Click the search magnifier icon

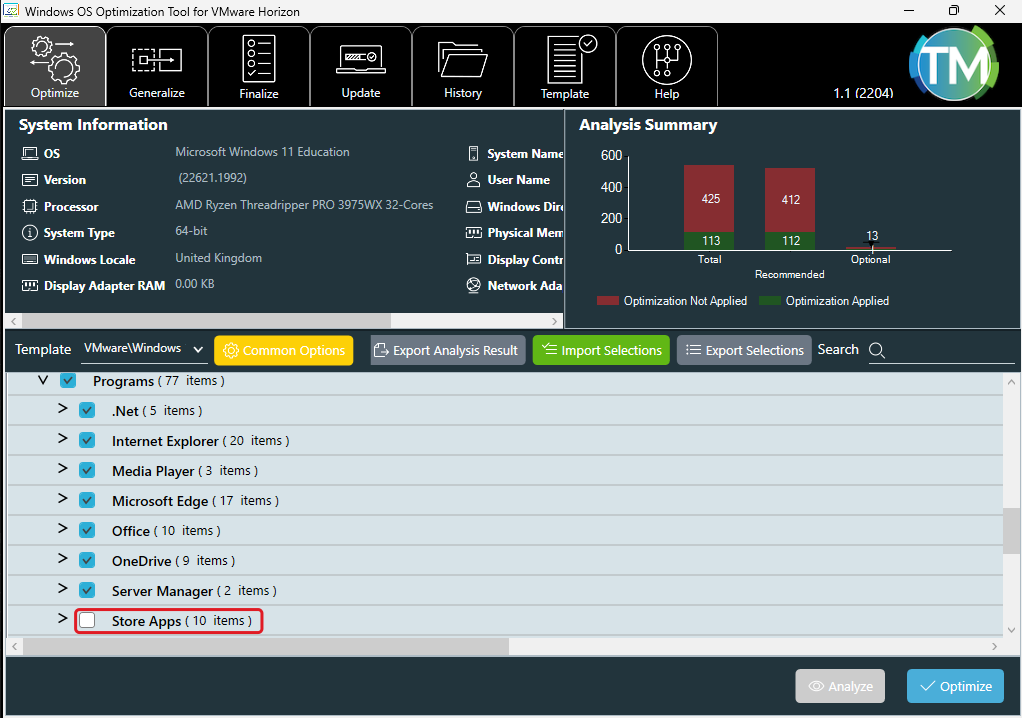coord(877,350)
